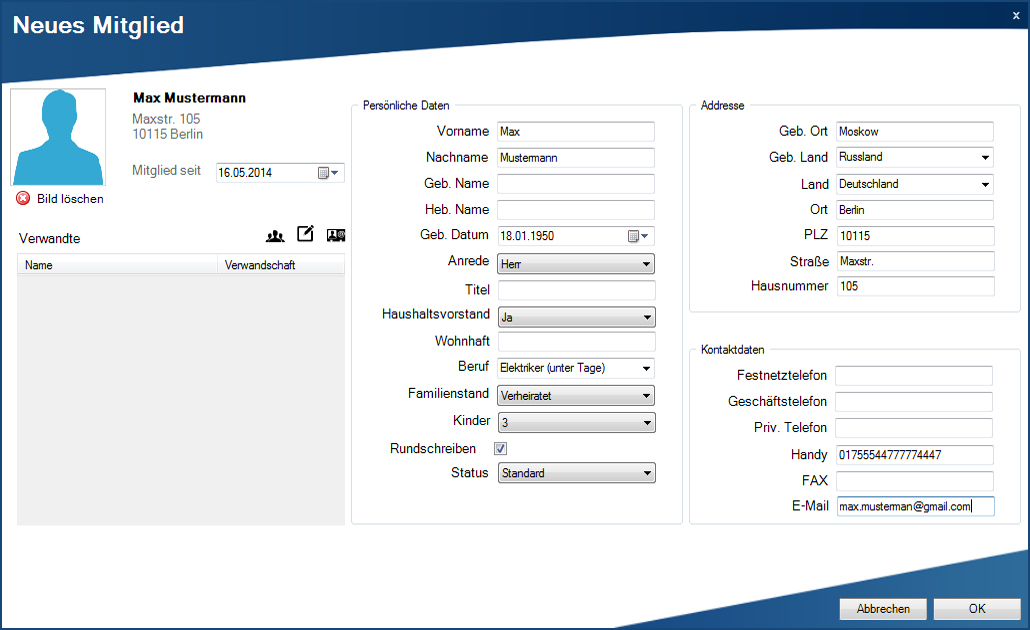1030x630 pixels.
Task: Expand the Anrede dropdown
Action: 647,264
